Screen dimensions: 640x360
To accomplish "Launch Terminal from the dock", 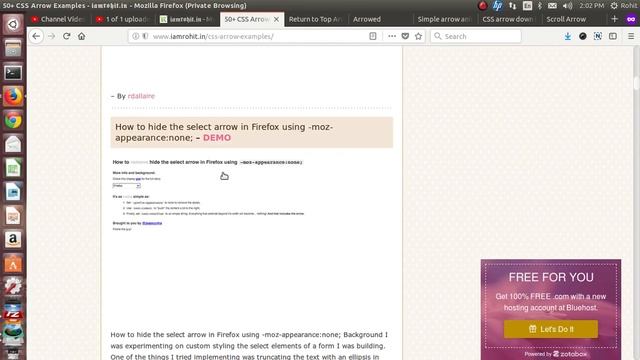I will [x=13, y=73].
